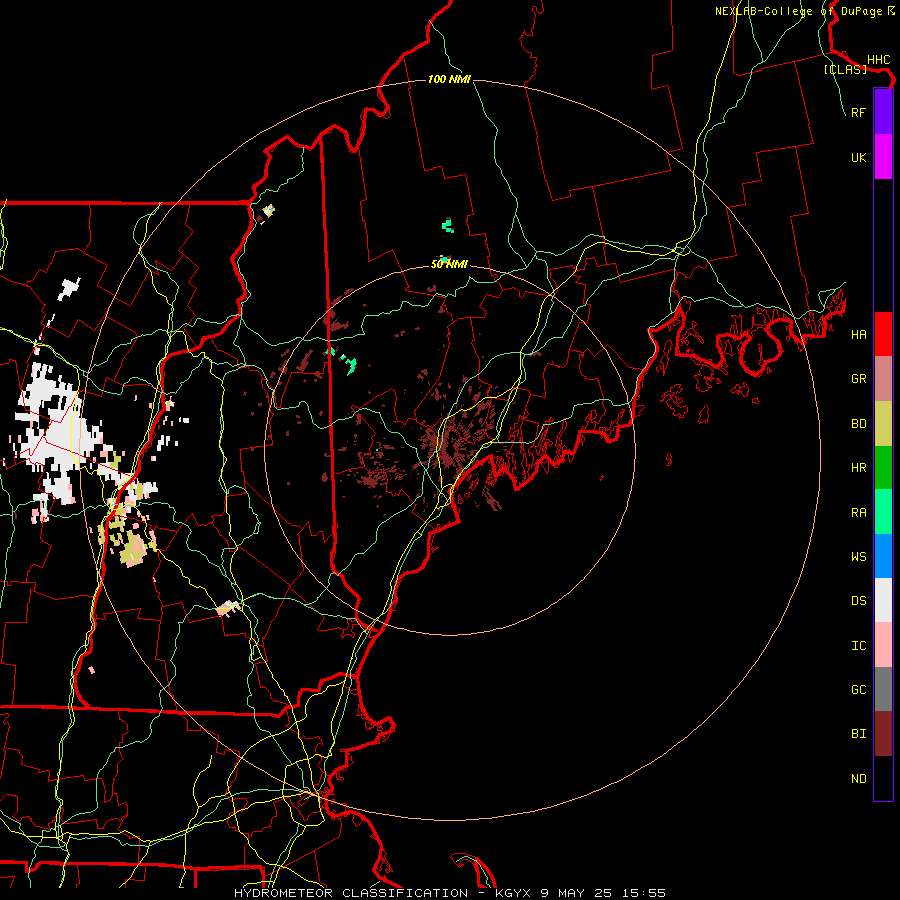Click the aqua RA legend color swatch
The width and height of the screenshot is (900, 900).
[x=883, y=512]
